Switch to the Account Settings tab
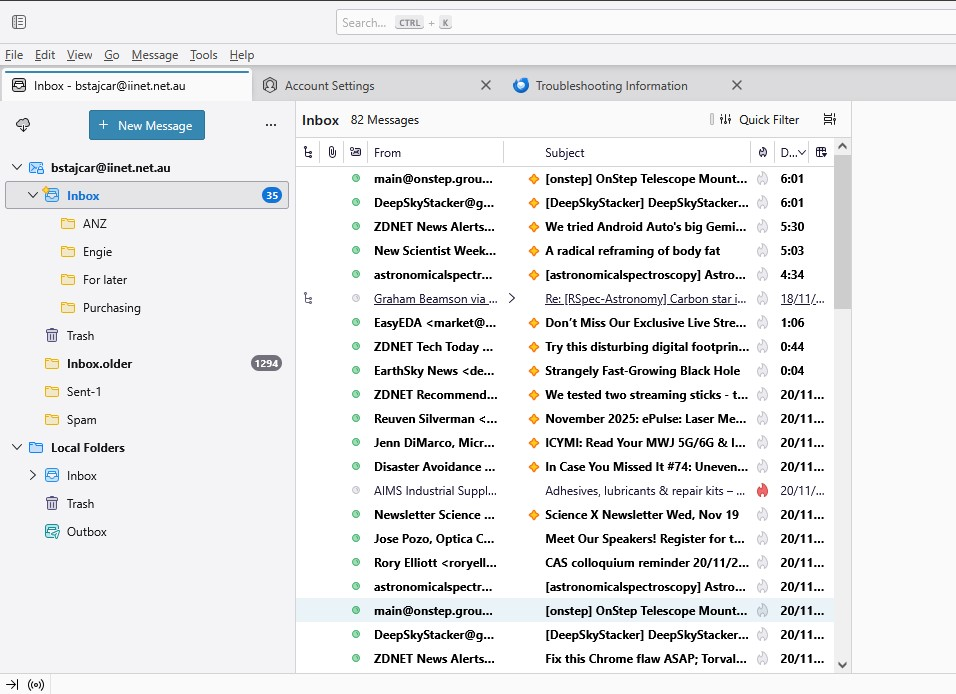Viewport: 956px width, 694px height. coord(329,86)
